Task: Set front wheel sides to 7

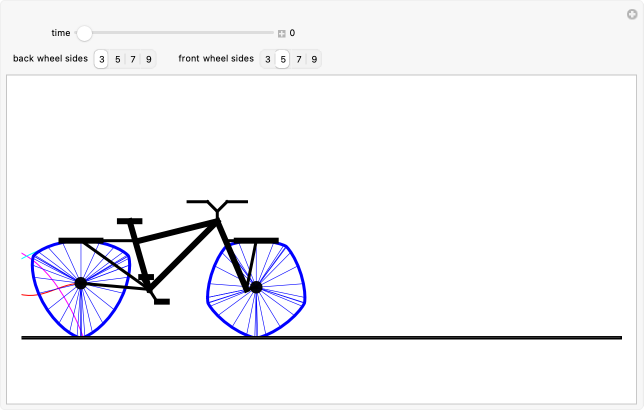Action: coord(299,60)
